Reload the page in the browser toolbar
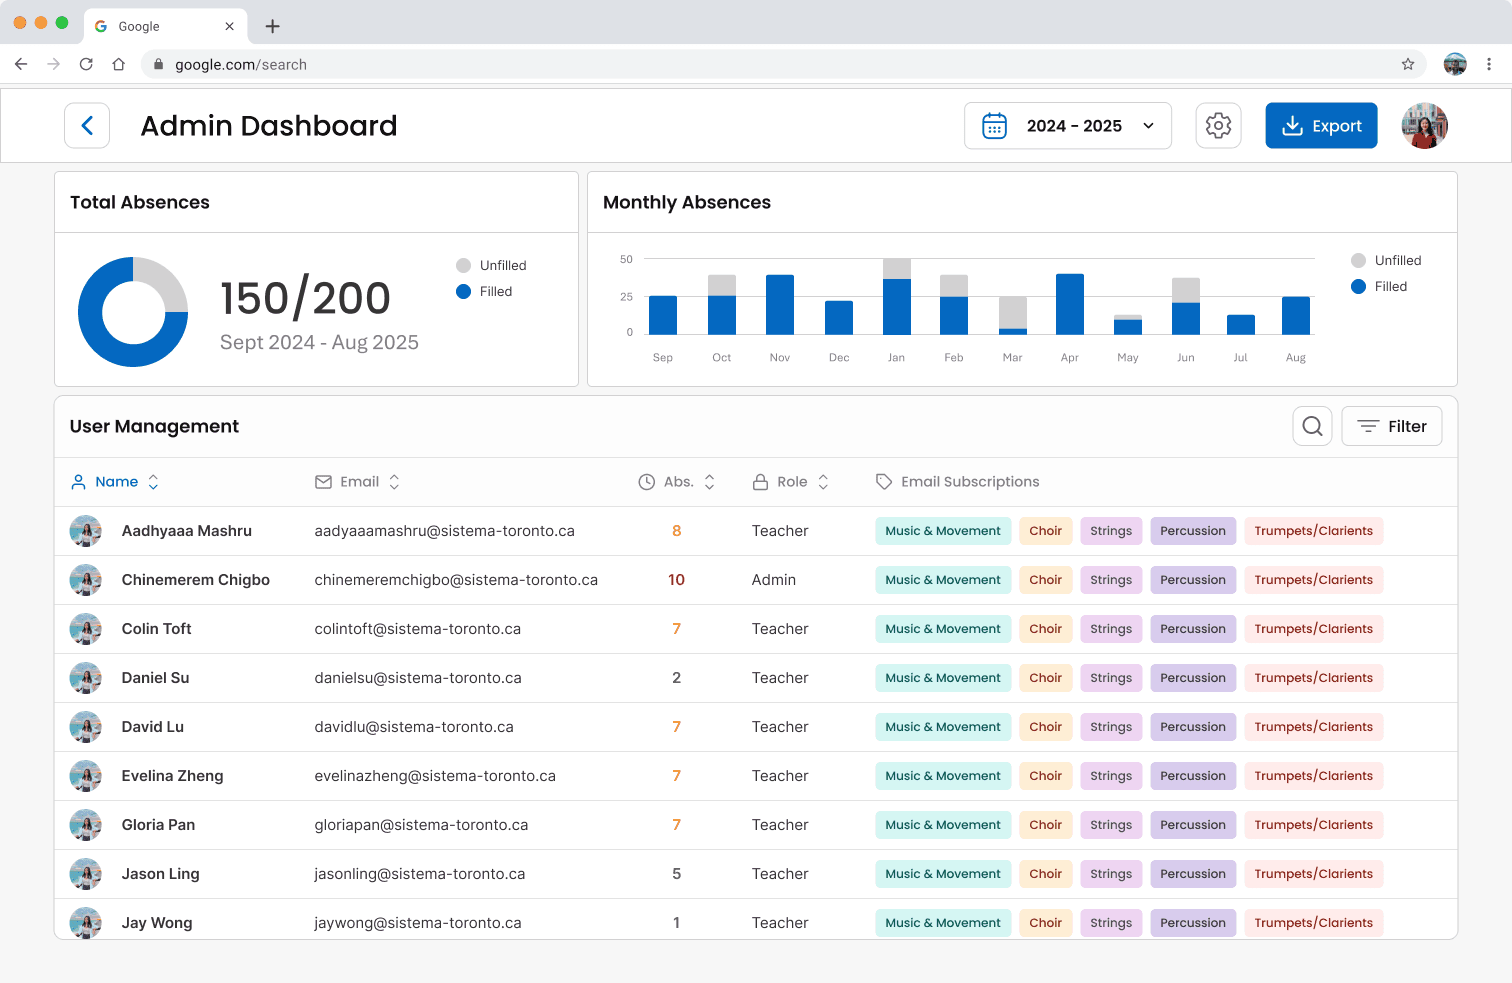The height and width of the screenshot is (983, 1512). coord(86,64)
